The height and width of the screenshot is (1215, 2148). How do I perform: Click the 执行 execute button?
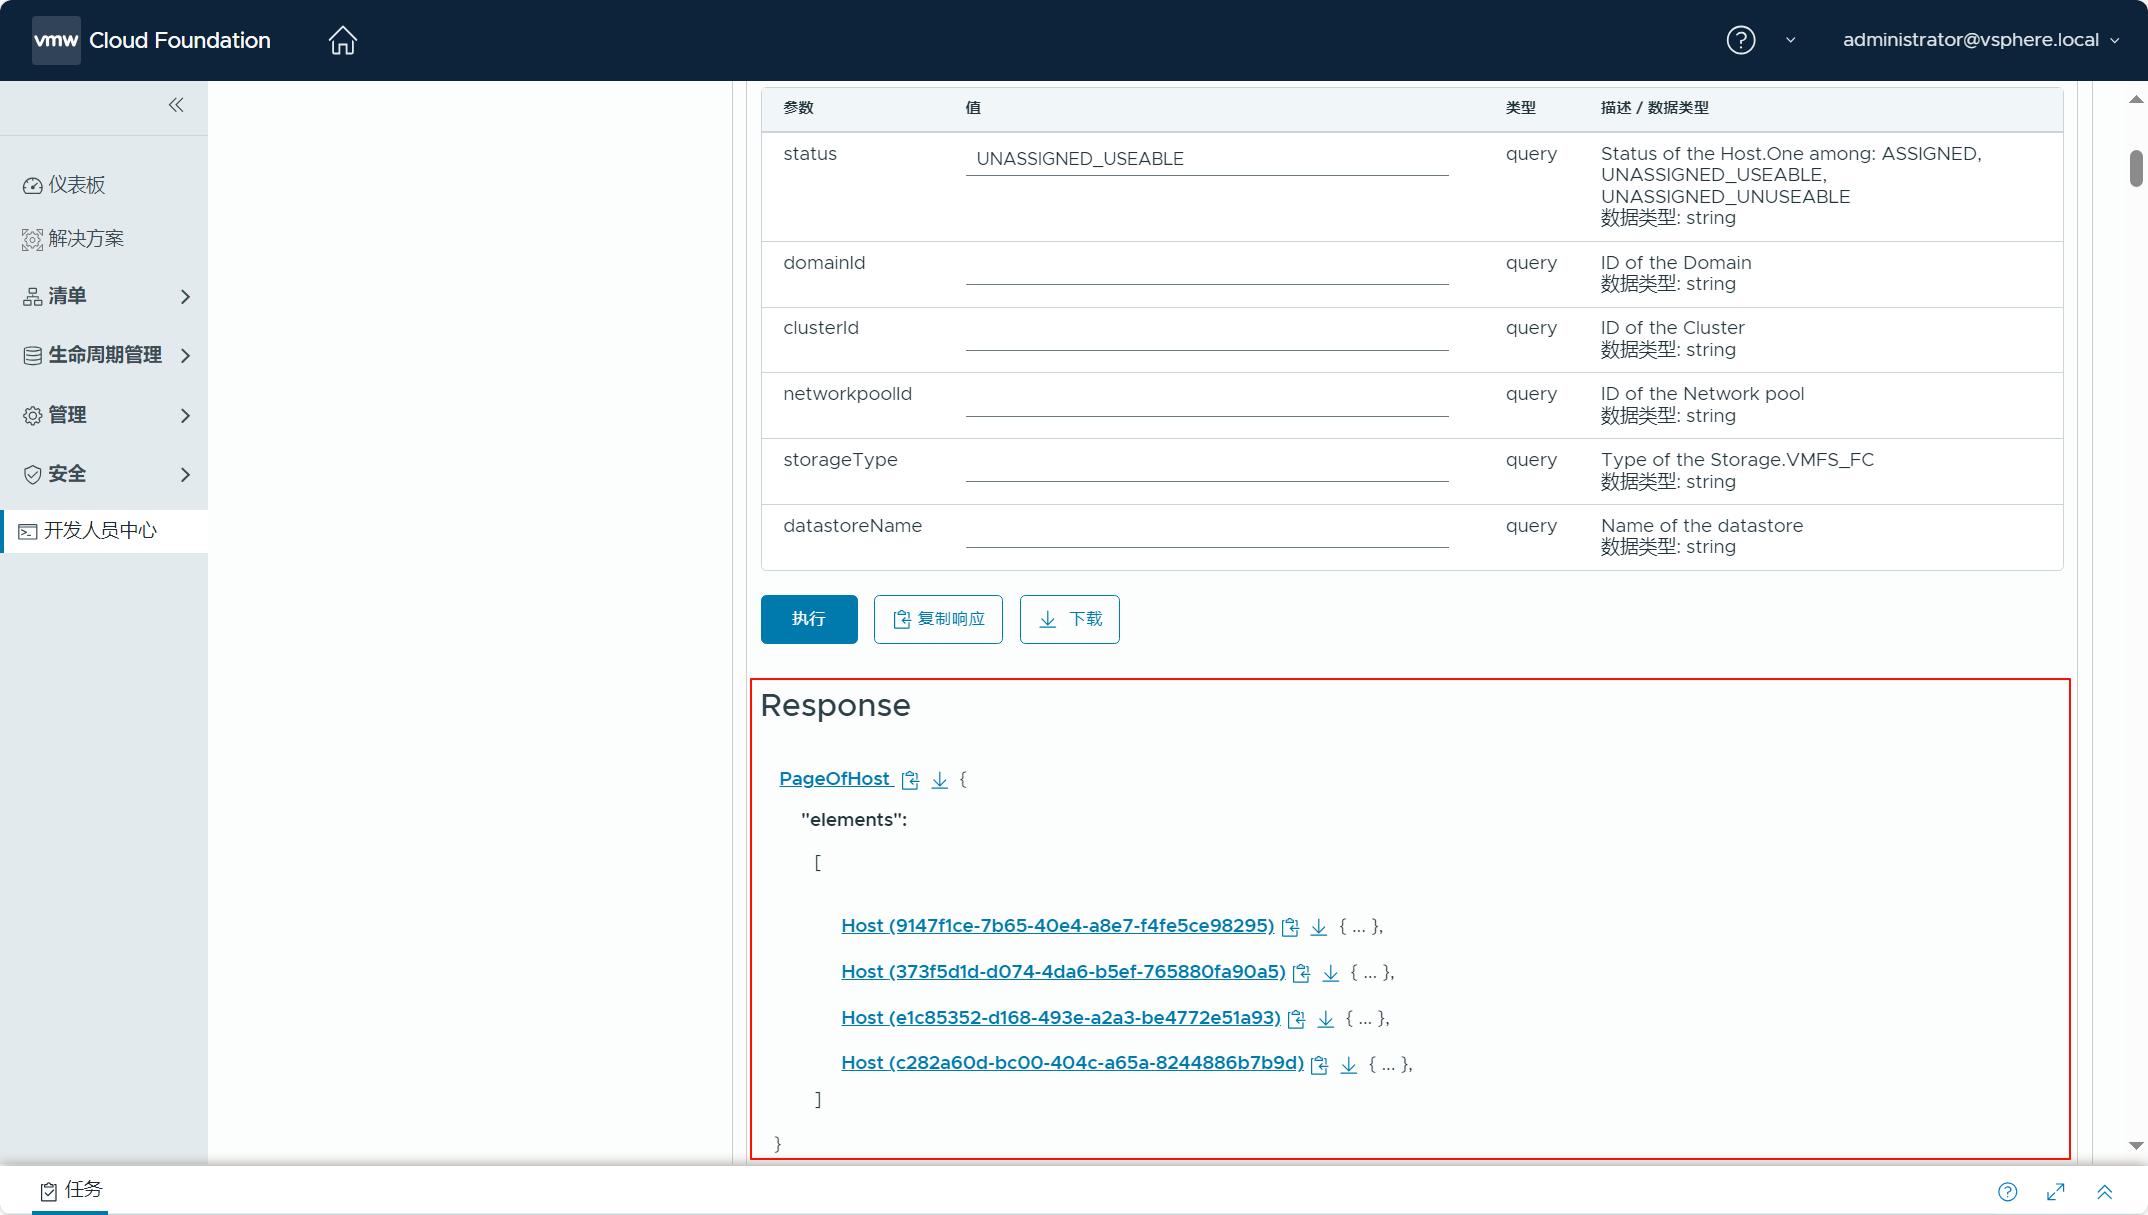809,619
